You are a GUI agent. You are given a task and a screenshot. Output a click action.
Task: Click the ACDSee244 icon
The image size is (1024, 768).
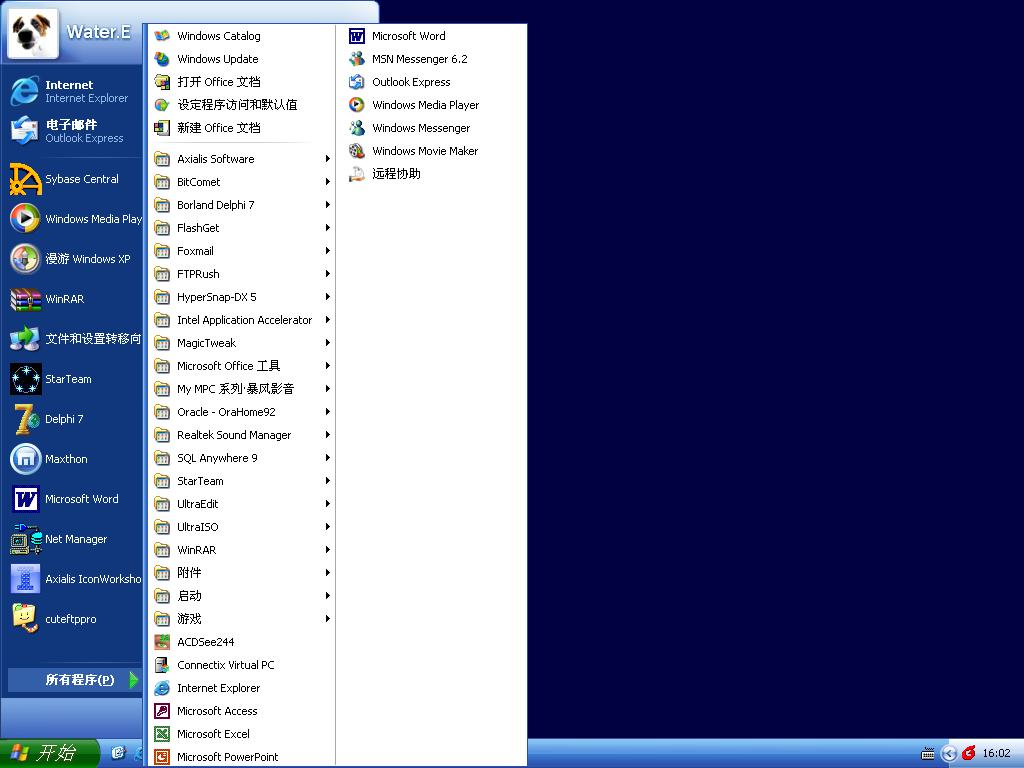[x=162, y=642]
